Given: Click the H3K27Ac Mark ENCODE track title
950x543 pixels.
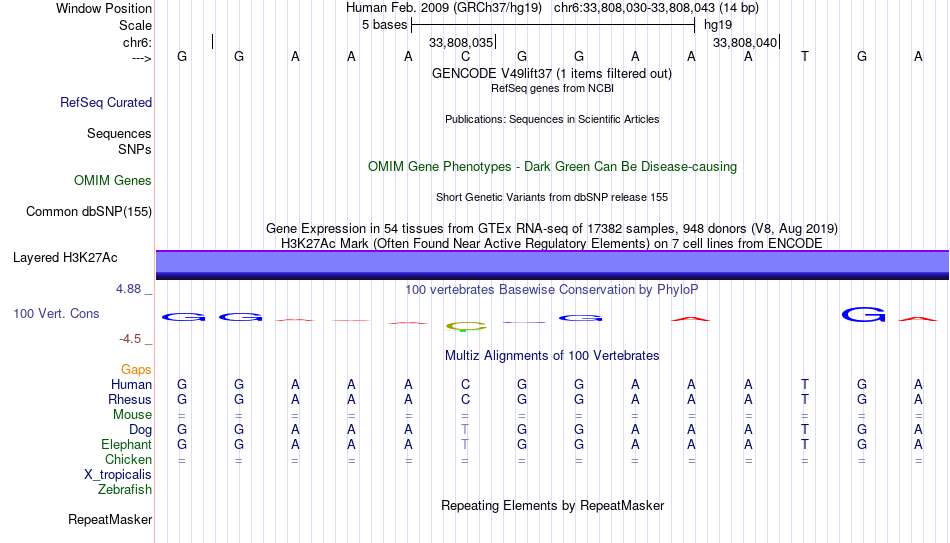Looking at the screenshot, I should [x=552, y=244].
